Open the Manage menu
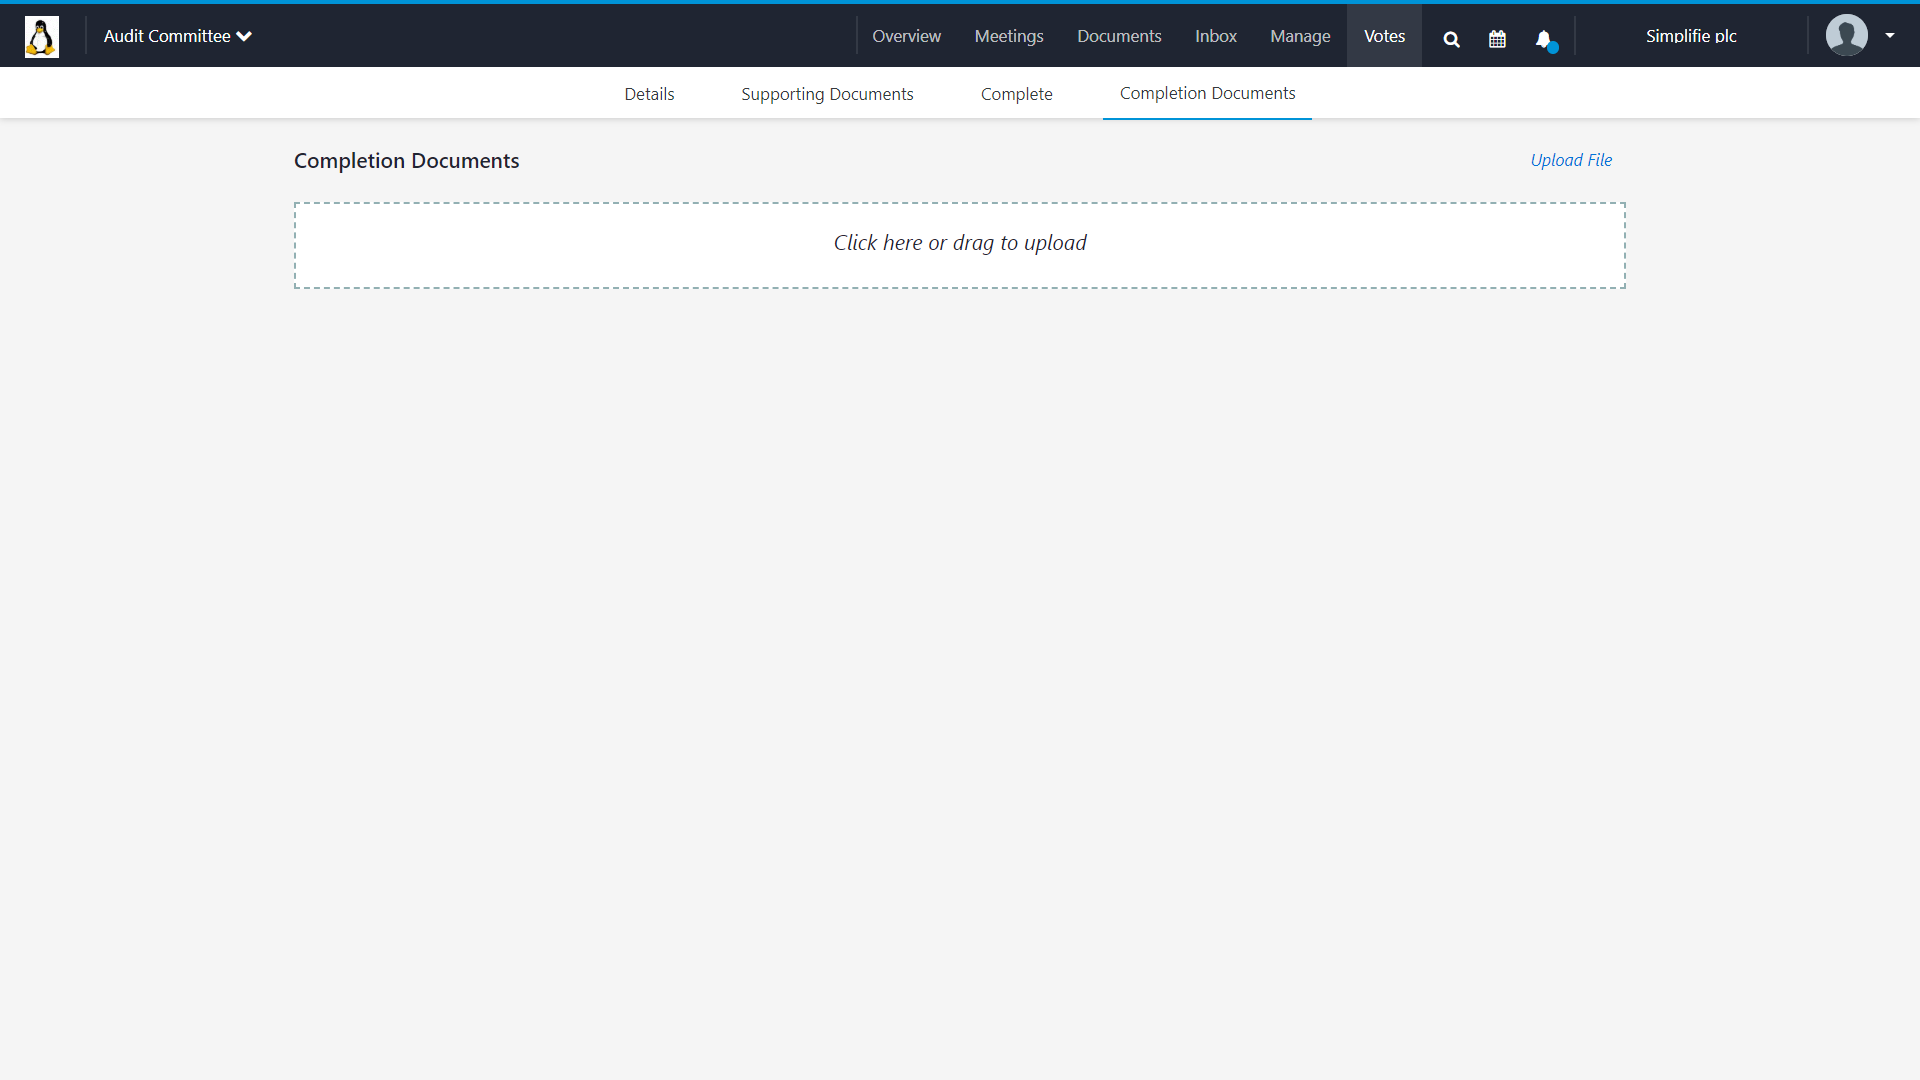Image resolution: width=1920 pixels, height=1080 pixels. pos(1300,36)
